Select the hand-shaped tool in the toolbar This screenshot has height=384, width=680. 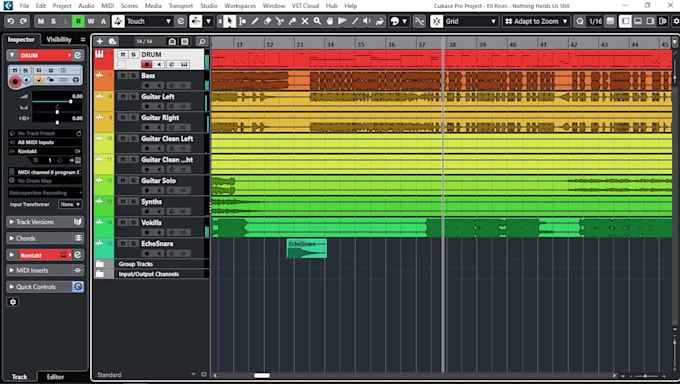click(x=330, y=21)
